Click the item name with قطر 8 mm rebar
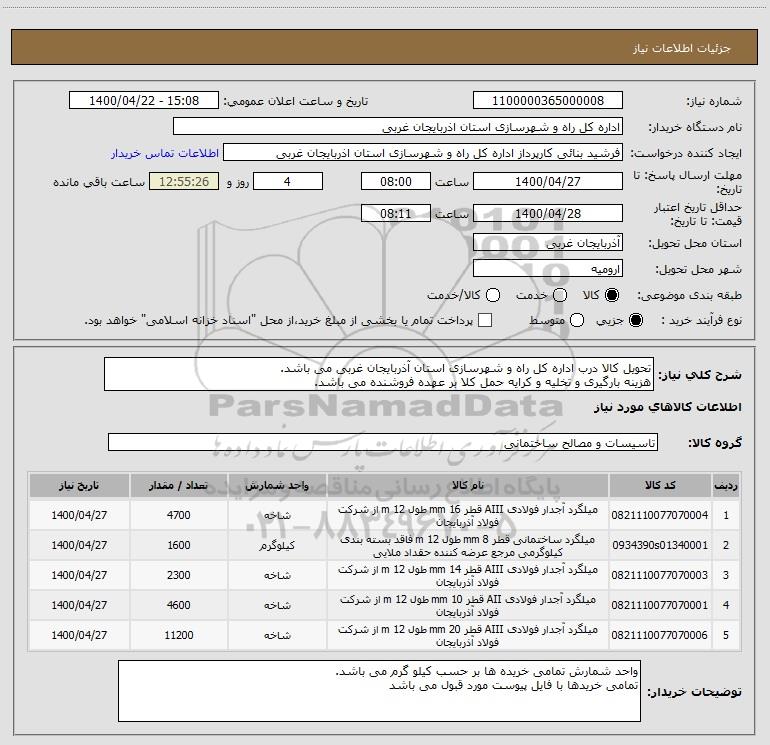 (x=468, y=546)
